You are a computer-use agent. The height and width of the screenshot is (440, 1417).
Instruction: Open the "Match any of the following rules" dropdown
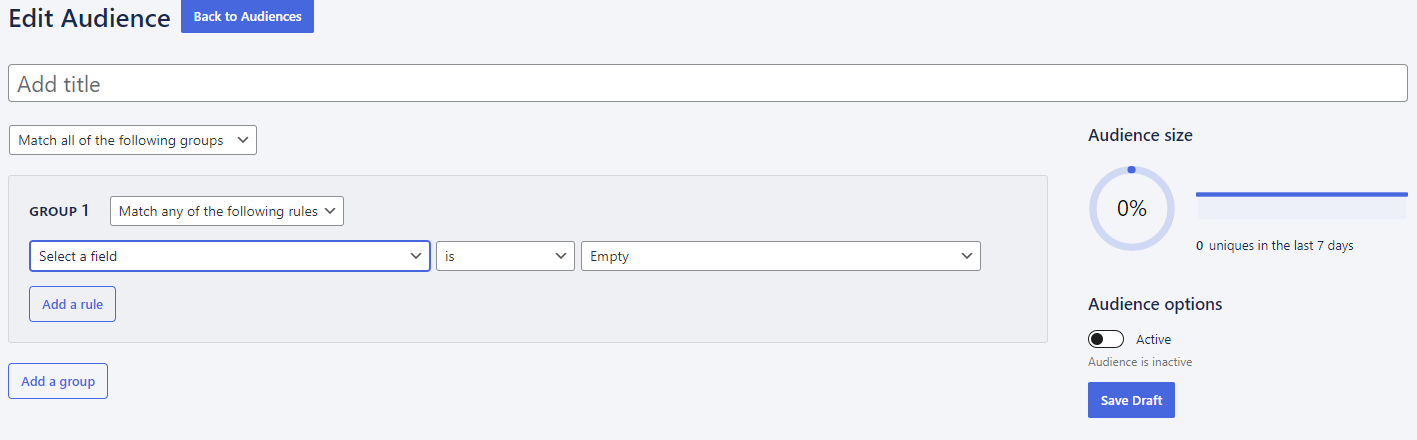click(x=227, y=211)
